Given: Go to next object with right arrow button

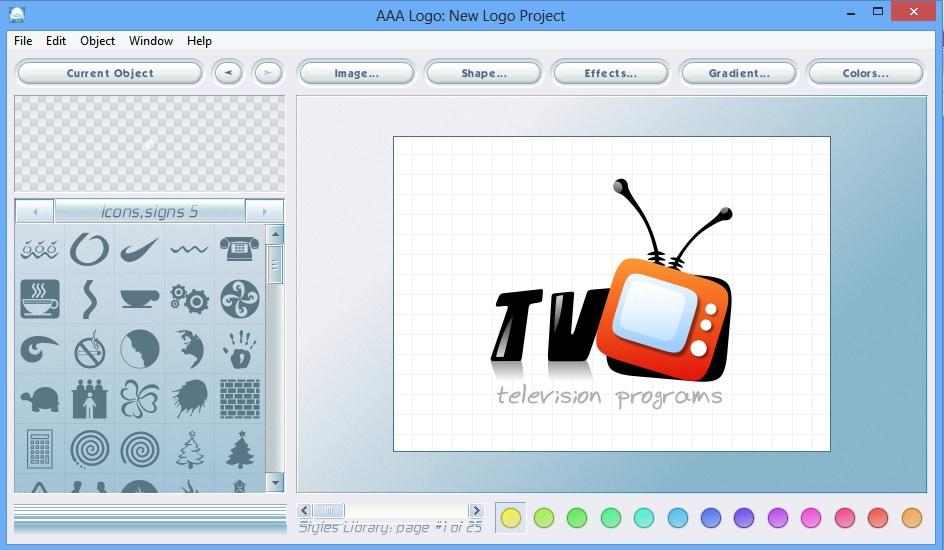Looking at the screenshot, I should click(x=267, y=73).
